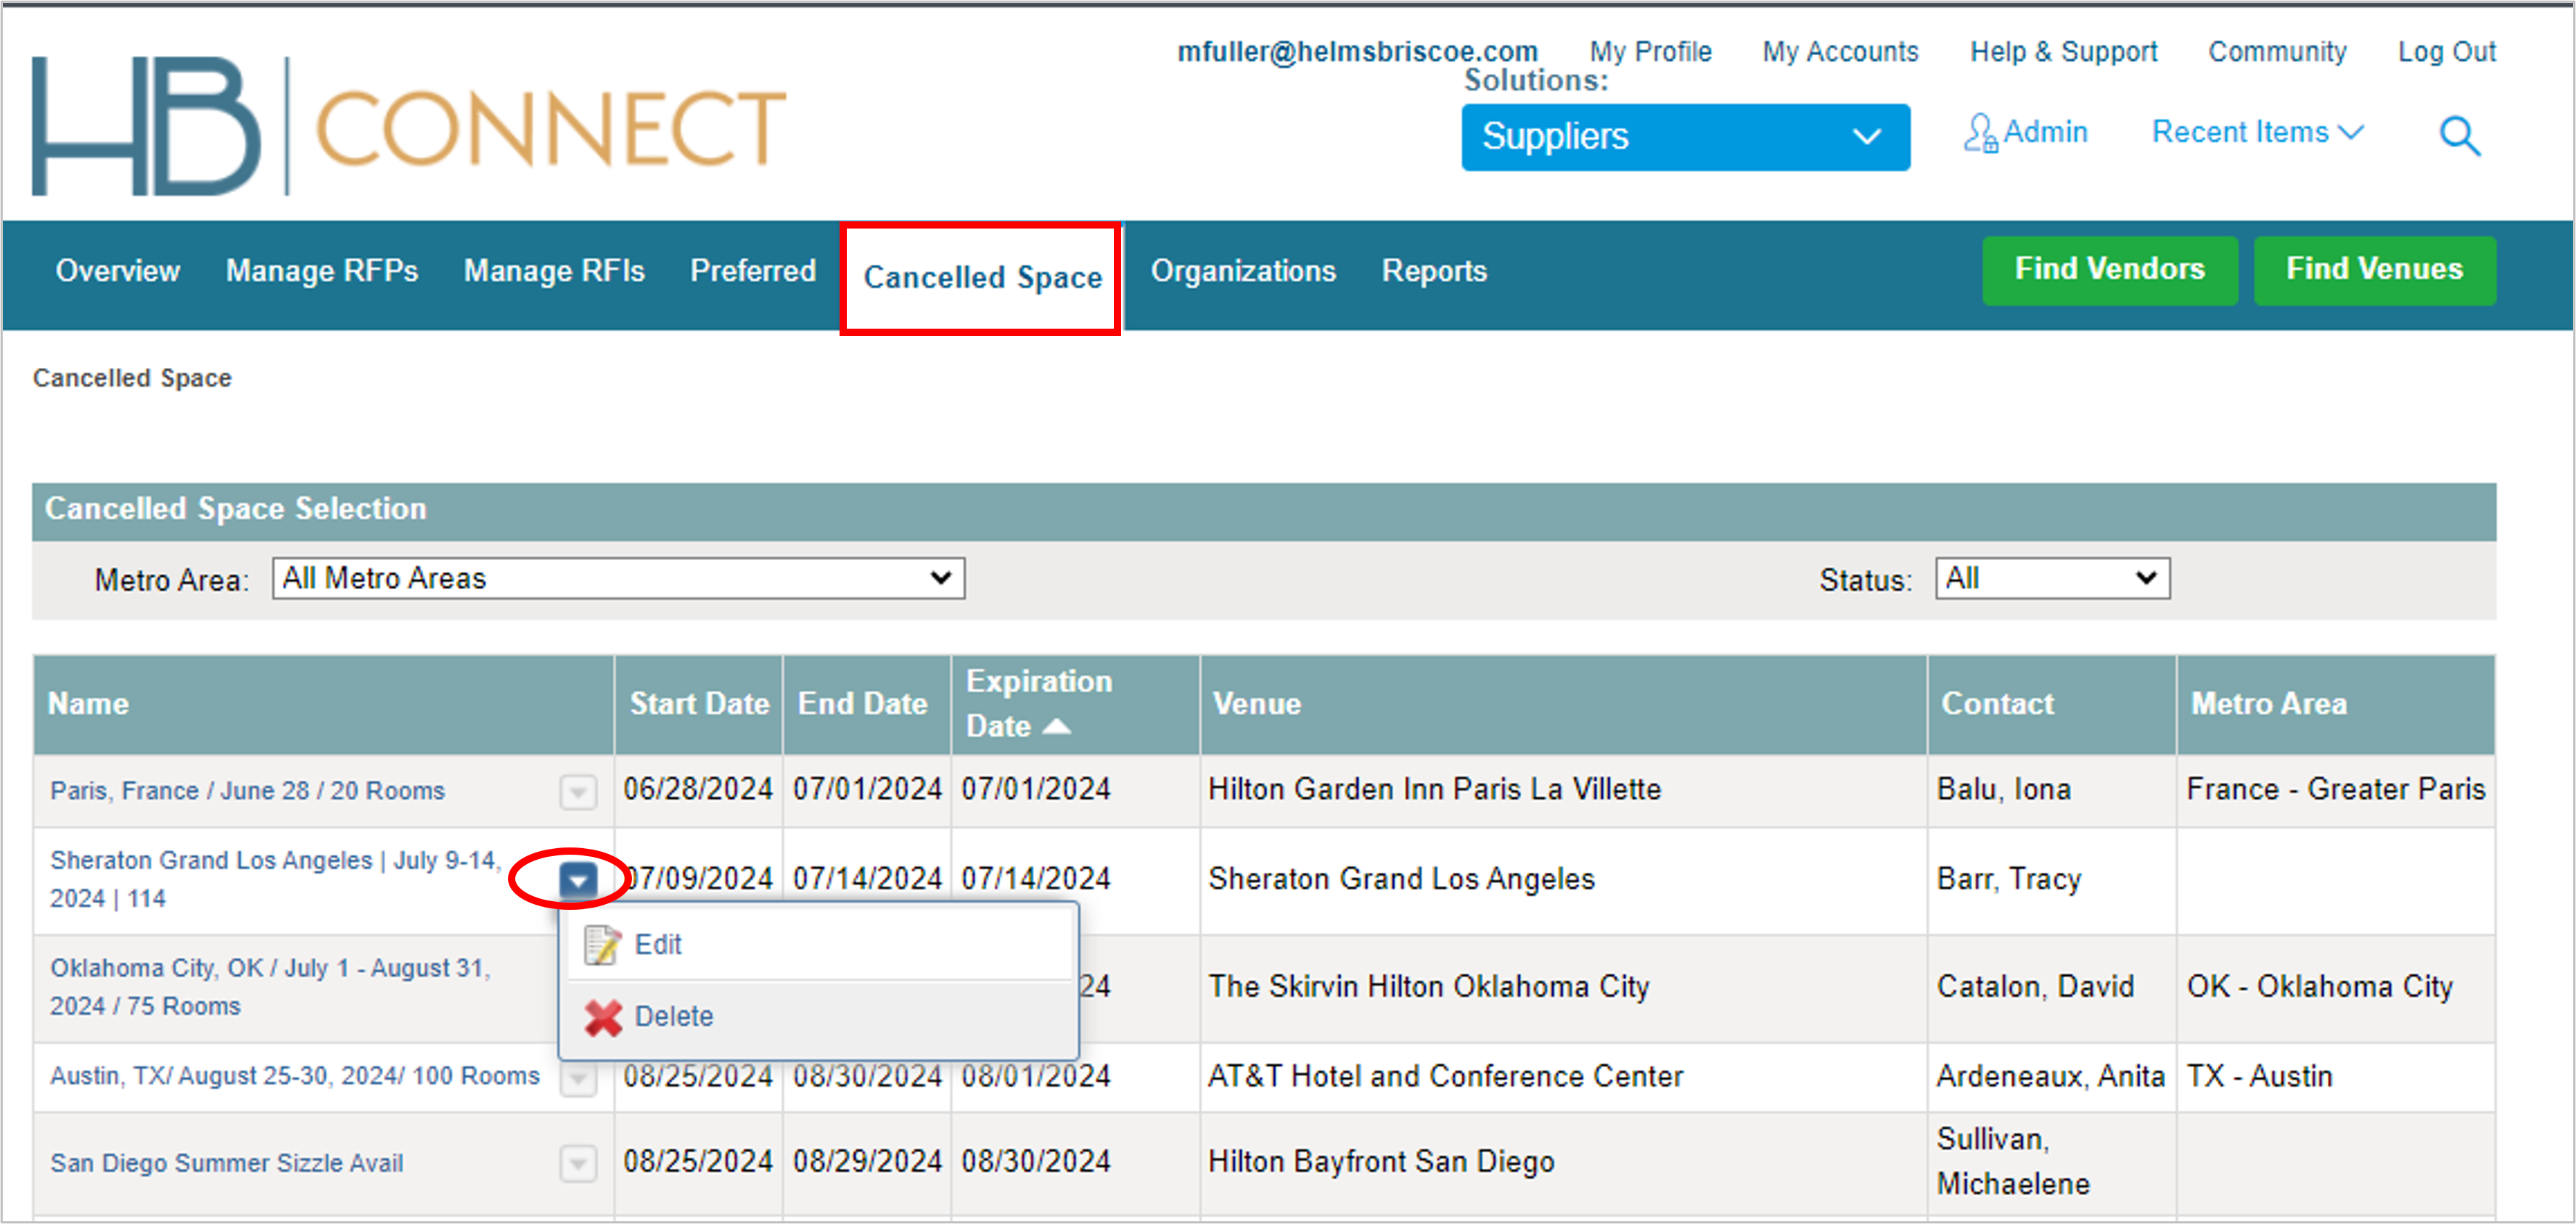Switch to the Manage RFPs tab
2576x1224 pixels.
[321, 270]
